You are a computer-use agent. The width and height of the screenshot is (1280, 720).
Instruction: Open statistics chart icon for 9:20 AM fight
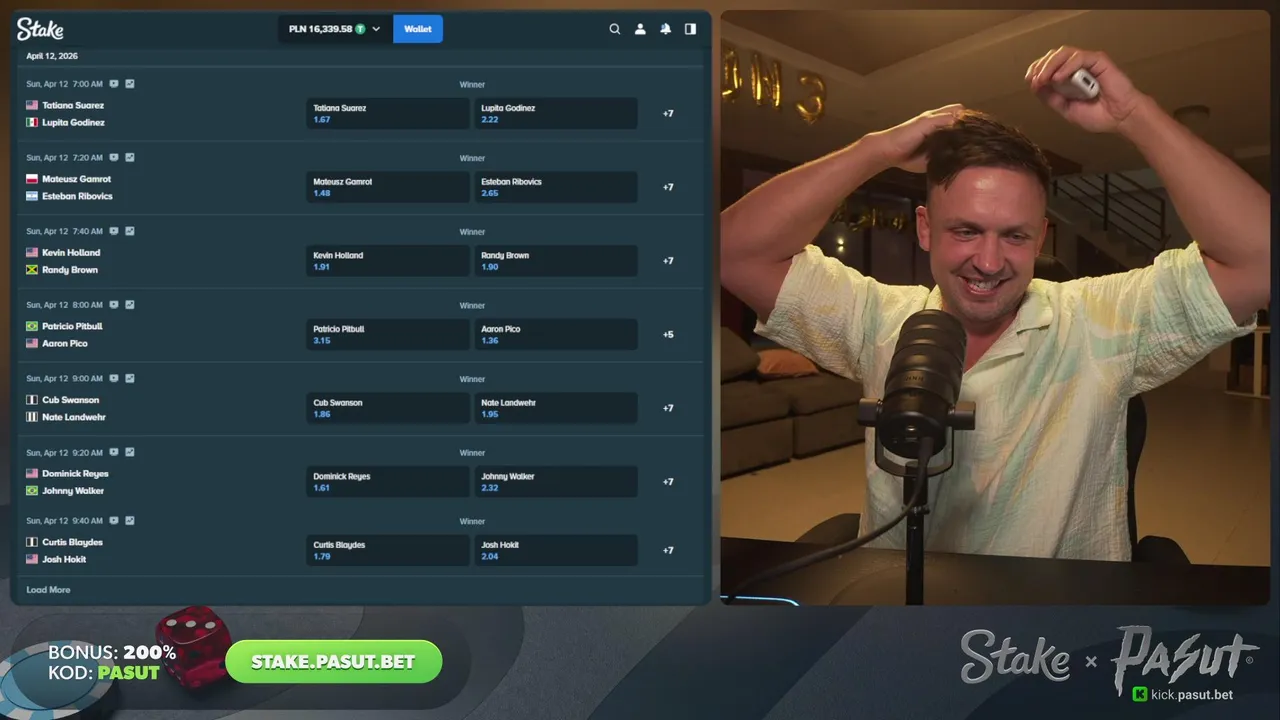pyautogui.click(x=130, y=452)
